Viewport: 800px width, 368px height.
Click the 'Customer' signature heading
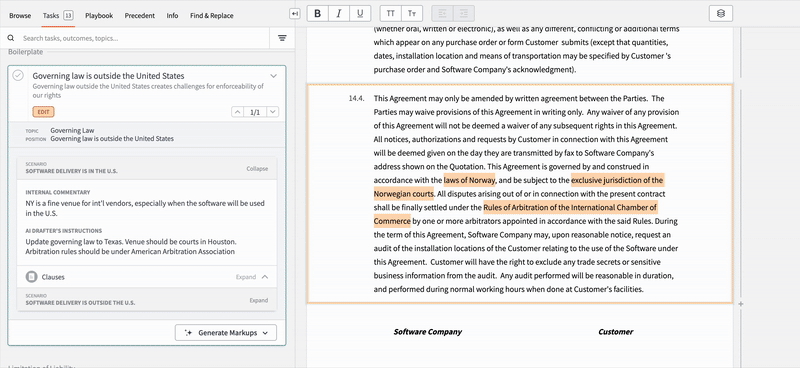click(x=616, y=332)
